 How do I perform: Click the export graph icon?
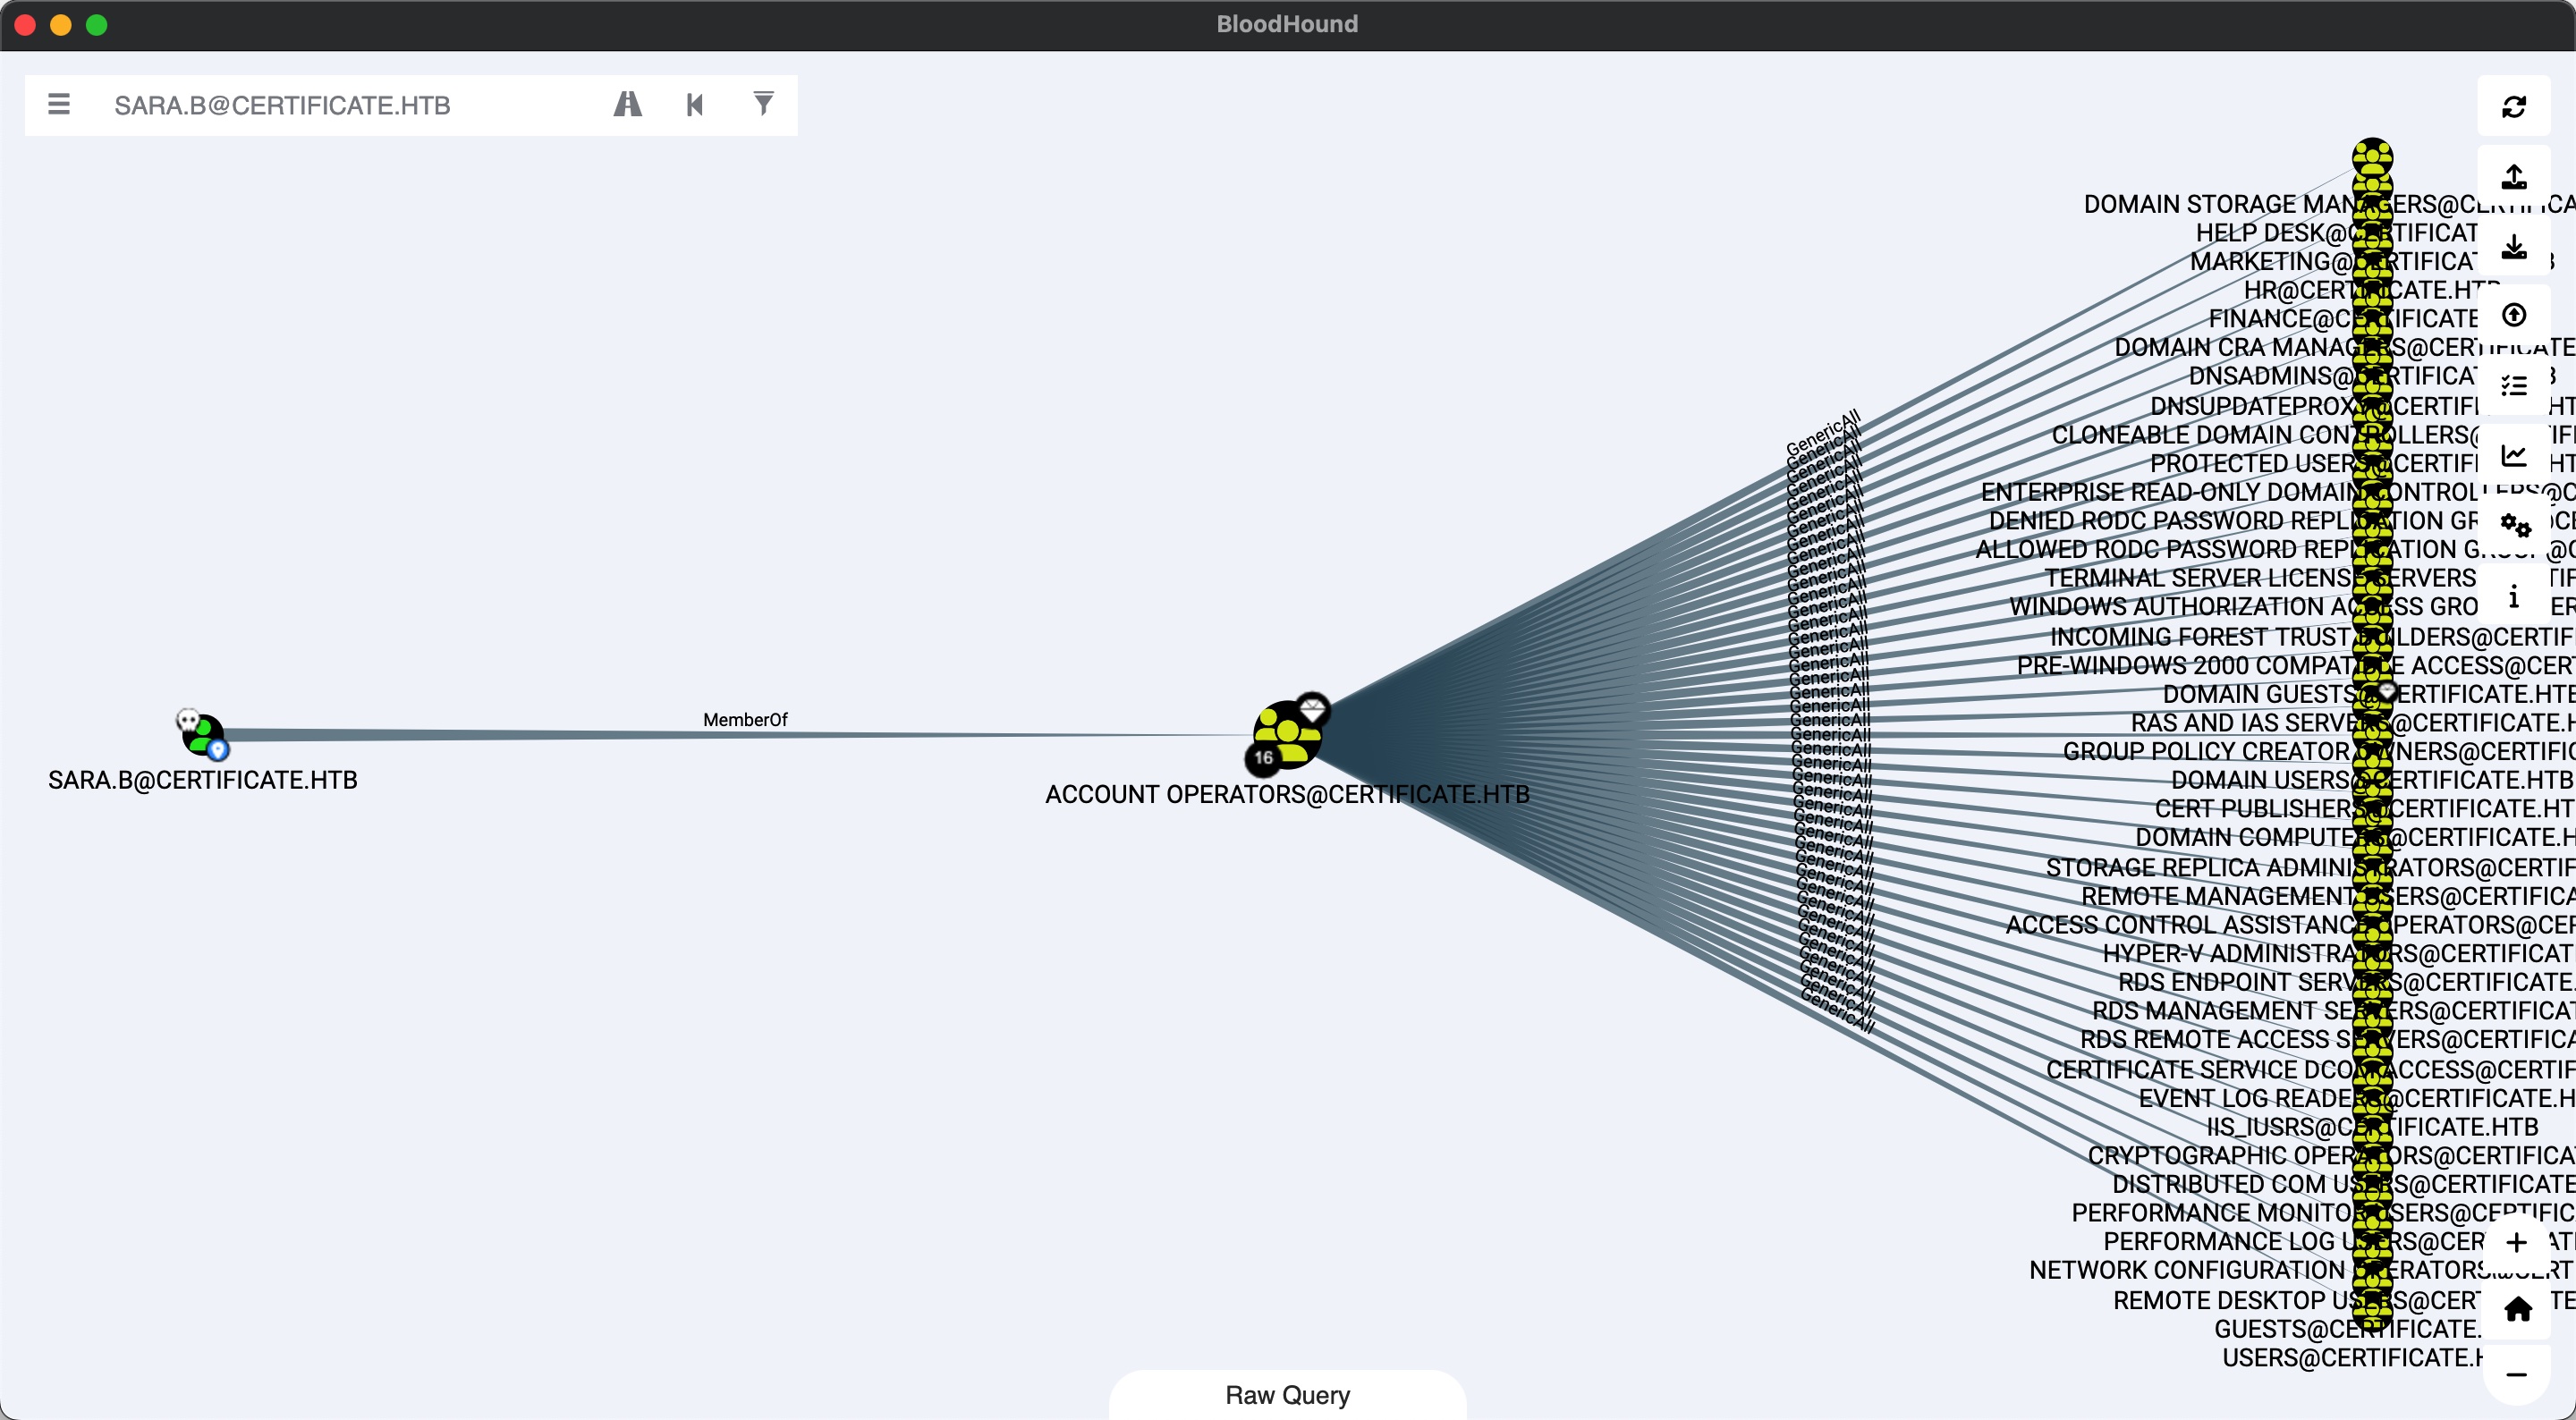point(2514,177)
